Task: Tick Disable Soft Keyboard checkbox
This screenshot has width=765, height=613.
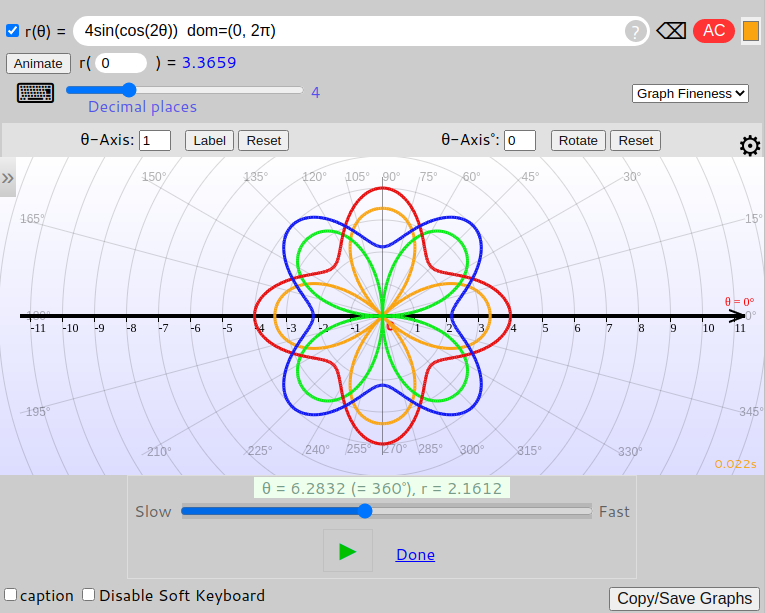Action: tap(89, 595)
